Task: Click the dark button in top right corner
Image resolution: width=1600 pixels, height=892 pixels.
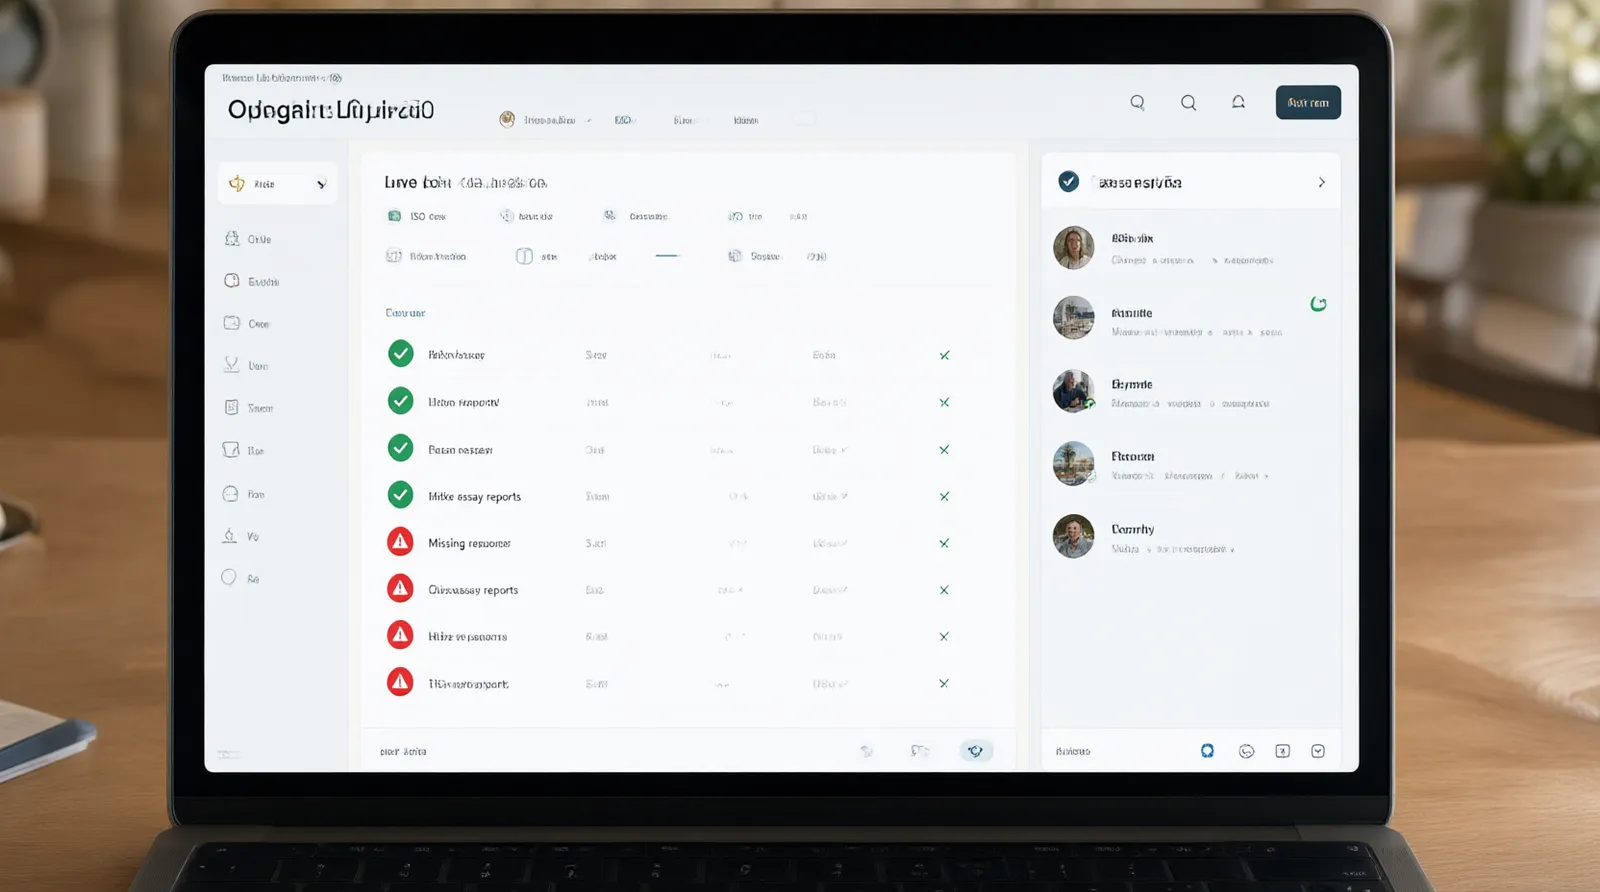Action: 1308,102
